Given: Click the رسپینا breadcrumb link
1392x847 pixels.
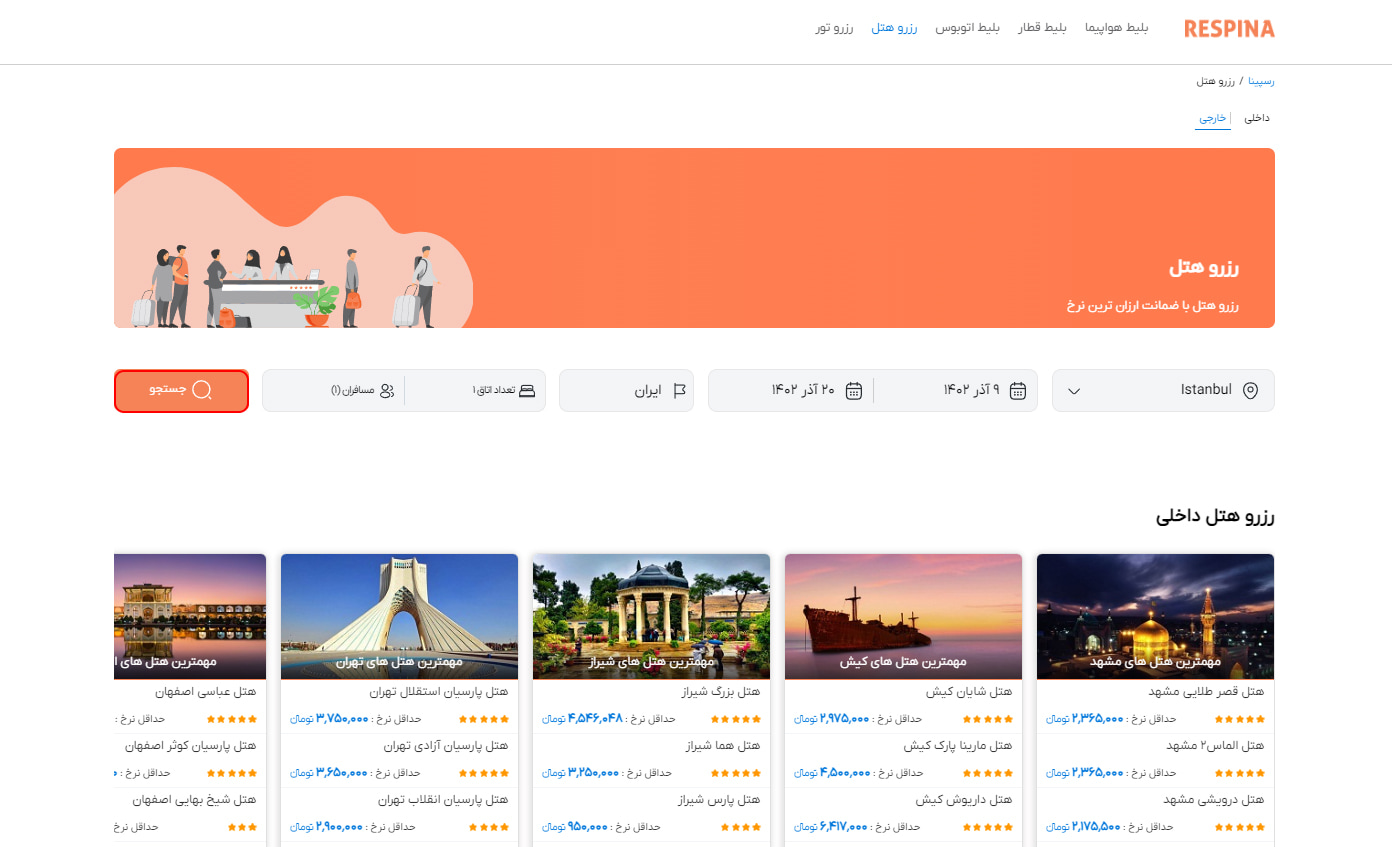Looking at the screenshot, I should (x=1260, y=81).
